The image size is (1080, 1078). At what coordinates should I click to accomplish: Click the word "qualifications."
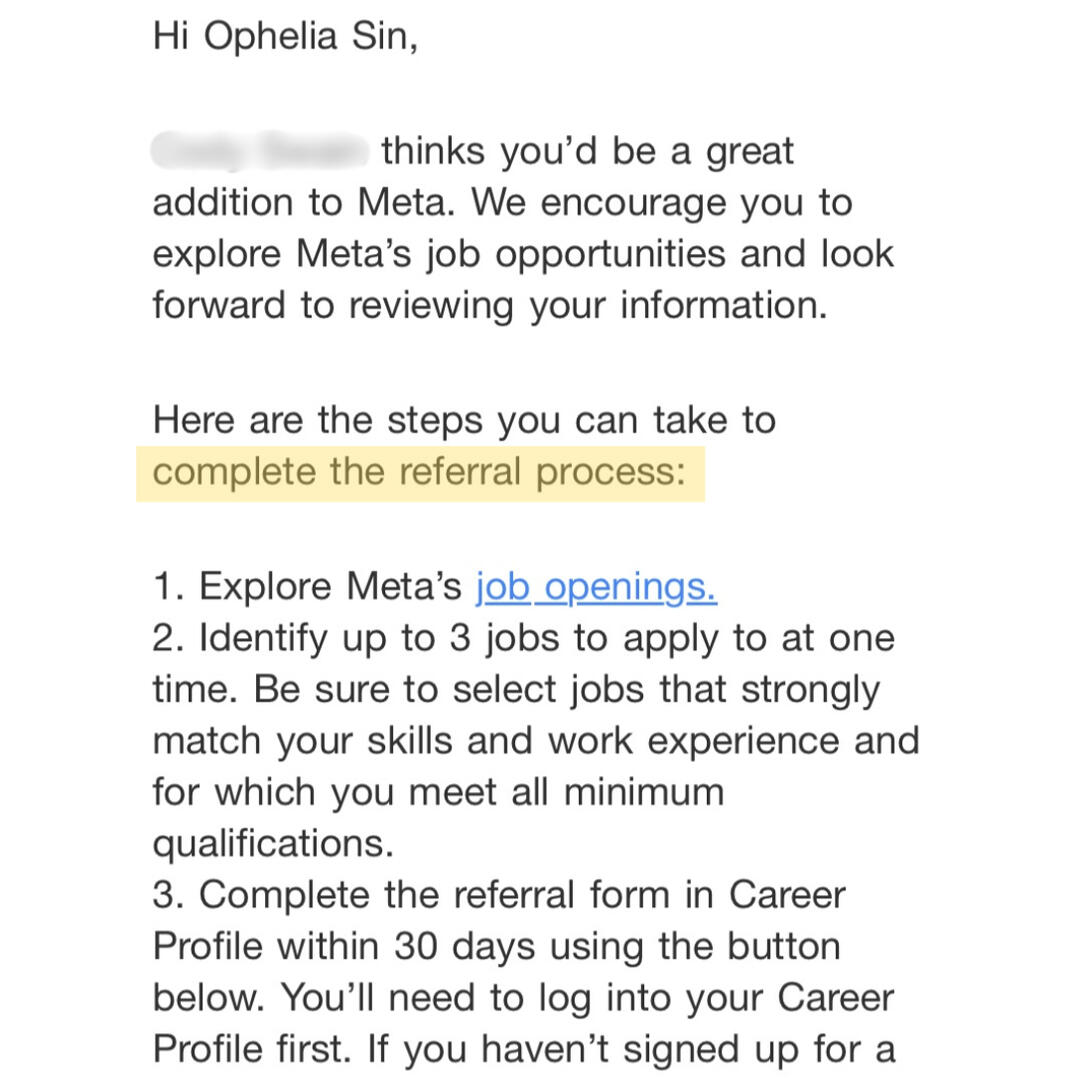click(273, 844)
